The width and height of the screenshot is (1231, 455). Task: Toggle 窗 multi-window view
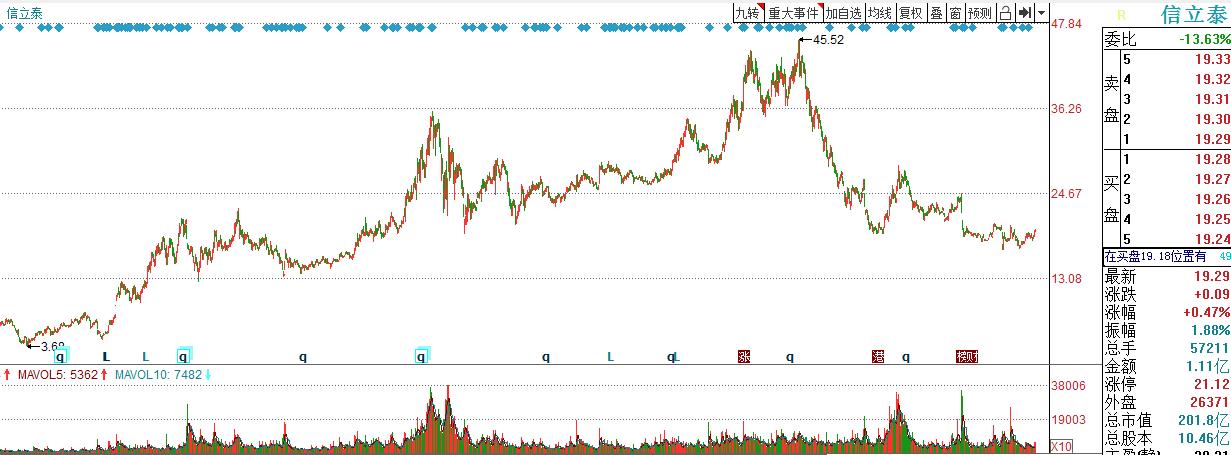956,13
